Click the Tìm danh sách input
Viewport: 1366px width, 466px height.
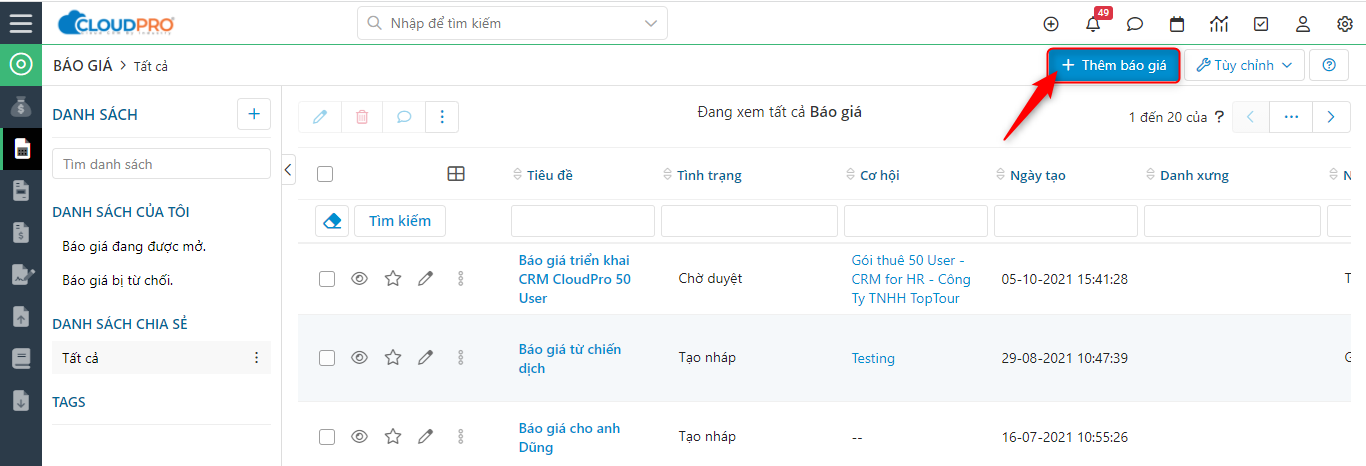click(x=161, y=163)
